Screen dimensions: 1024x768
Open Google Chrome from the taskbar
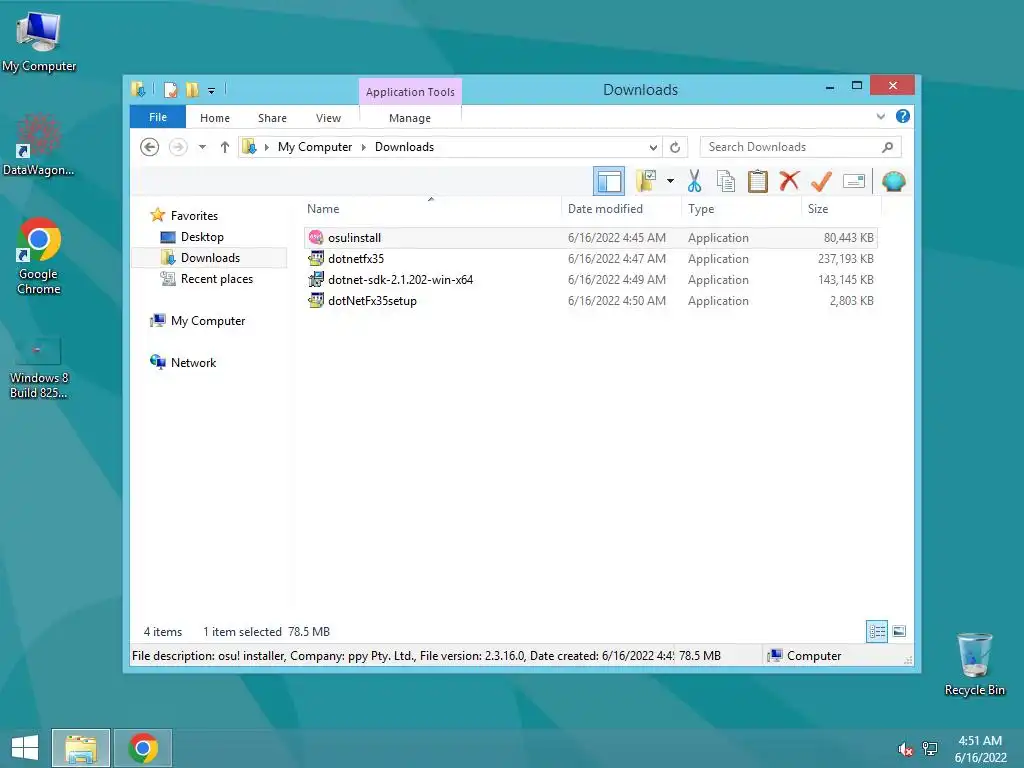(x=143, y=748)
